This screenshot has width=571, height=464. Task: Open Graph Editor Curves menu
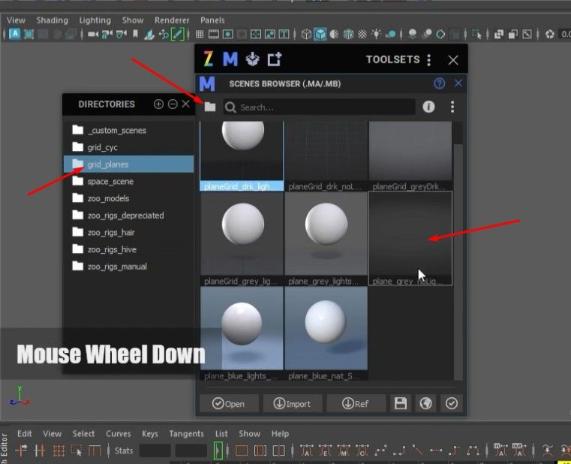click(x=118, y=434)
